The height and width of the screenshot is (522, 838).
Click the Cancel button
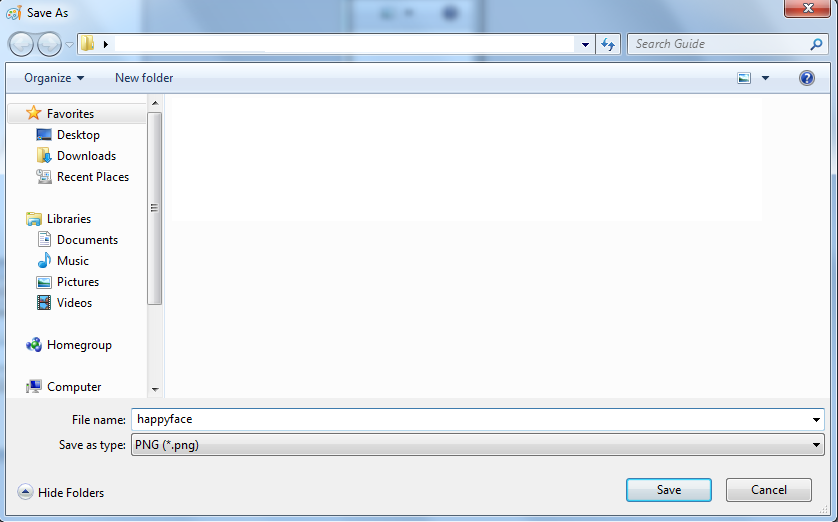click(769, 490)
